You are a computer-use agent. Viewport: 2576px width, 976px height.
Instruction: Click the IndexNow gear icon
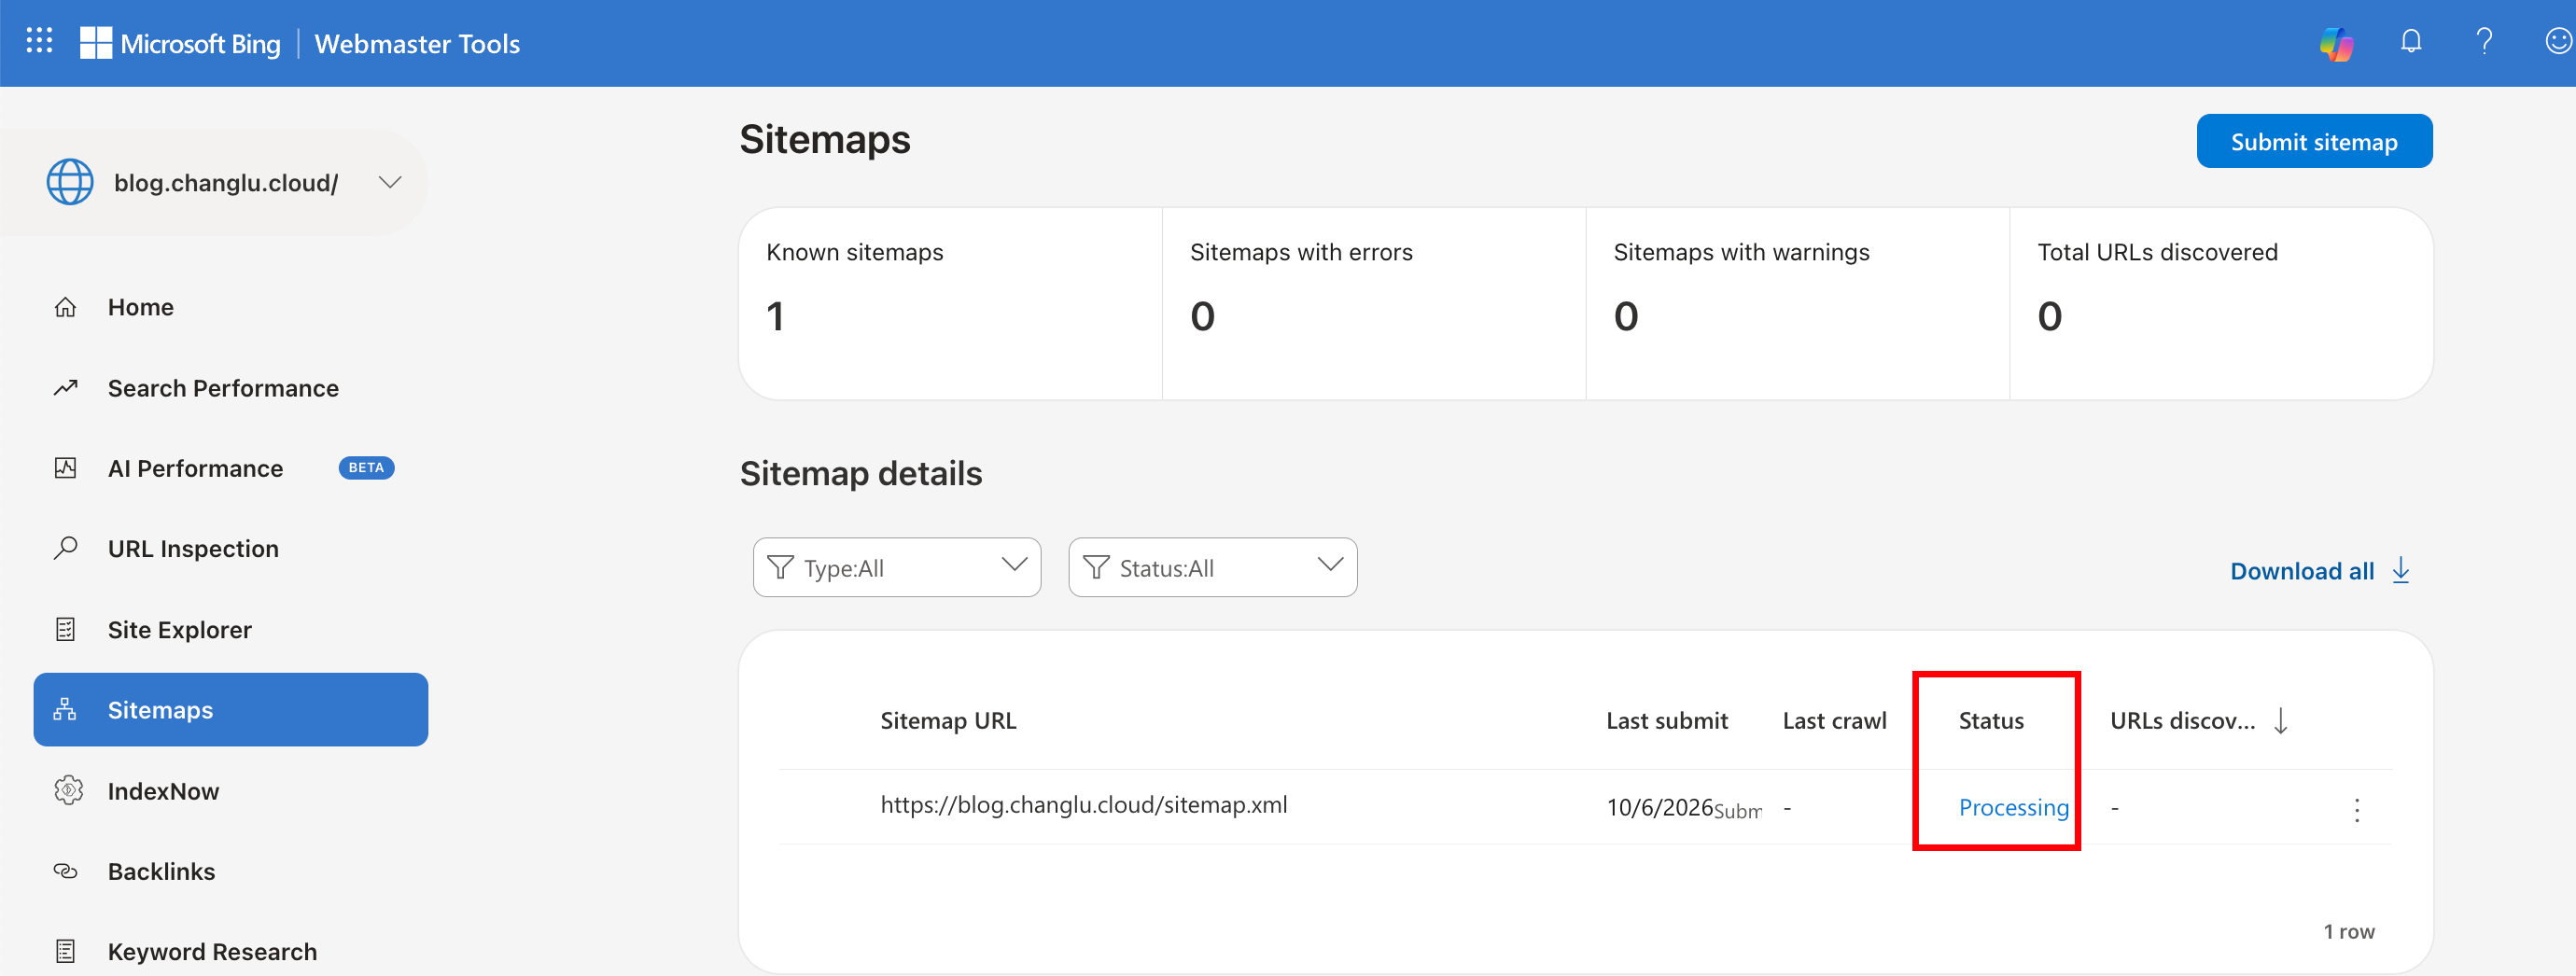click(x=67, y=791)
